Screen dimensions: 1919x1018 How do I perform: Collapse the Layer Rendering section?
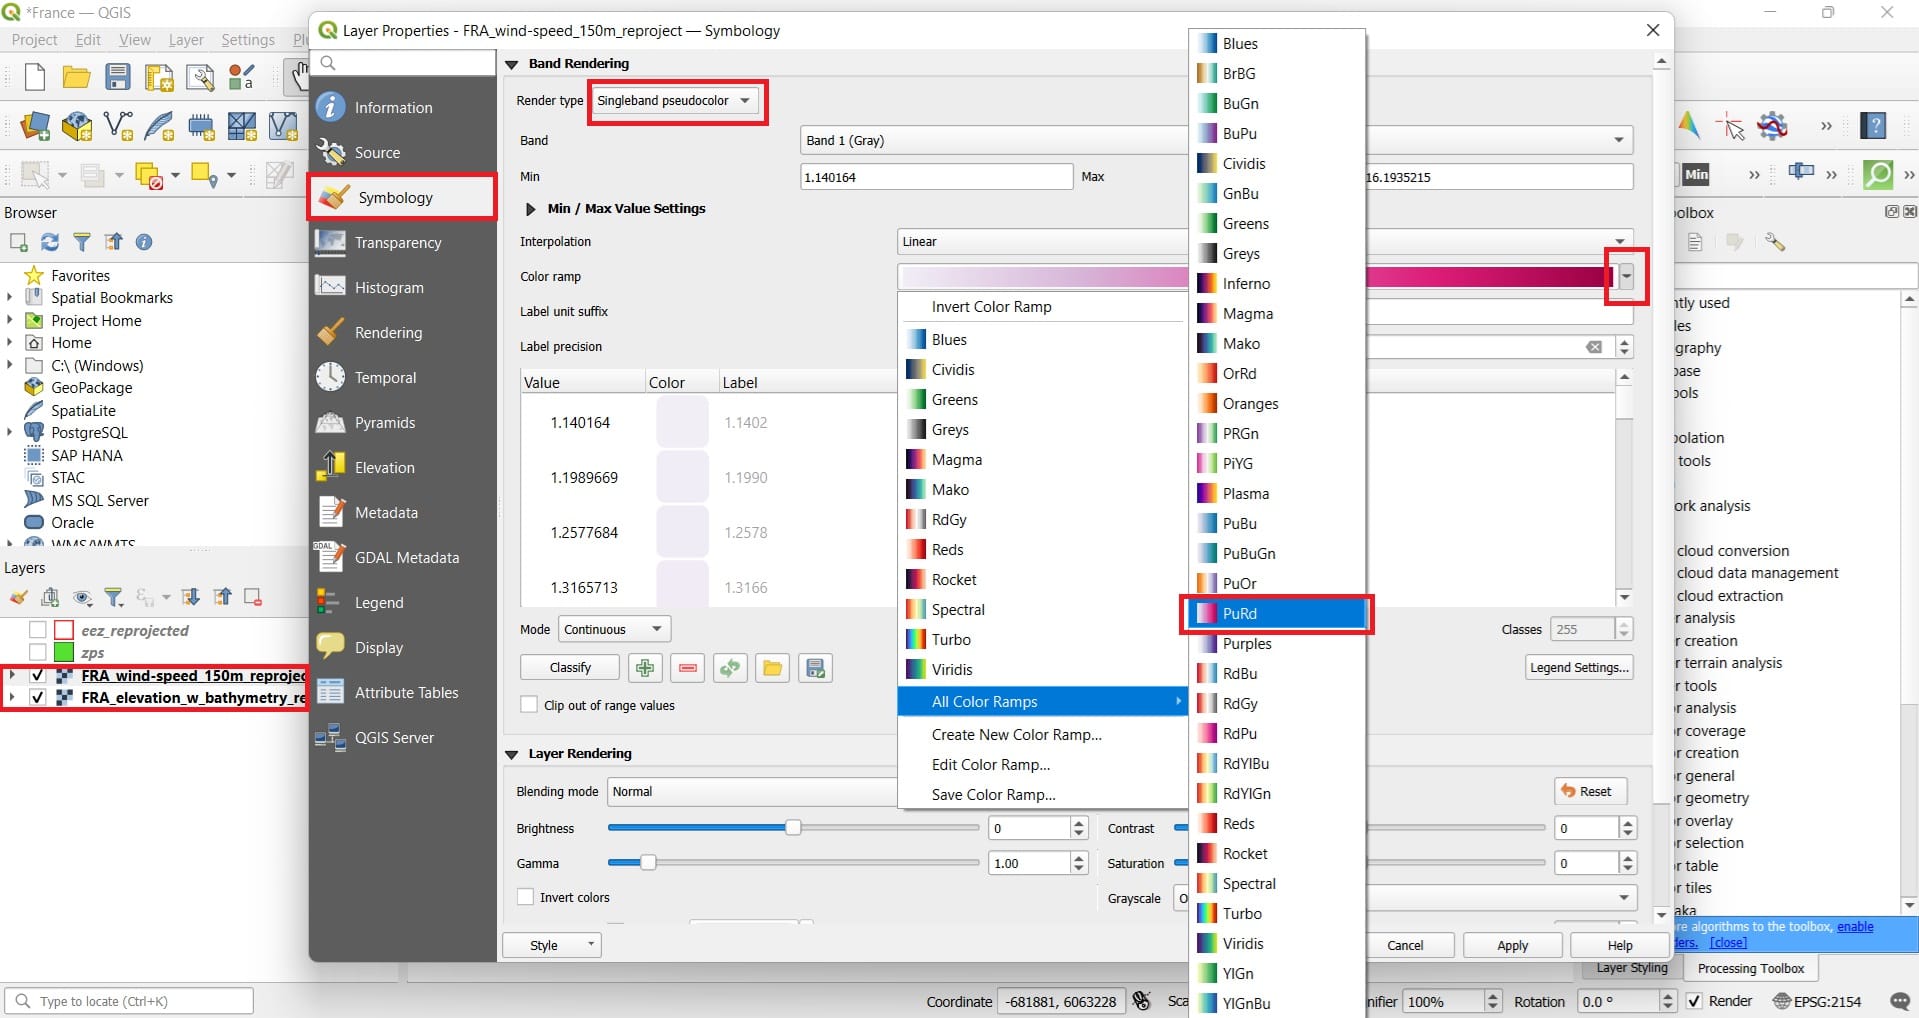point(511,754)
